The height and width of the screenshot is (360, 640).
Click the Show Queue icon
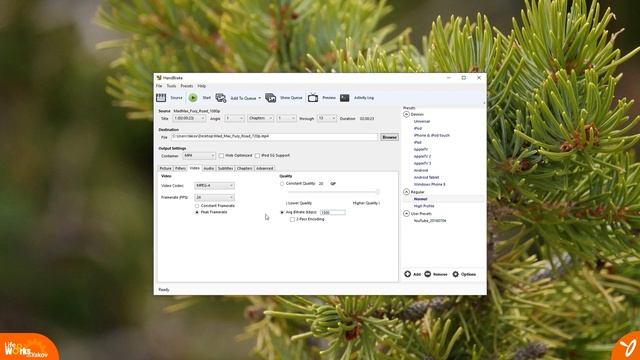click(270, 98)
